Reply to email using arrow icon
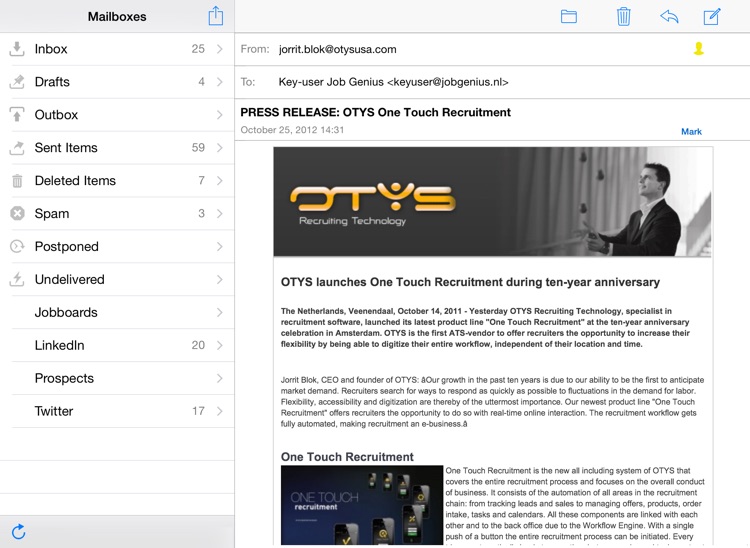 tap(669, 16)
